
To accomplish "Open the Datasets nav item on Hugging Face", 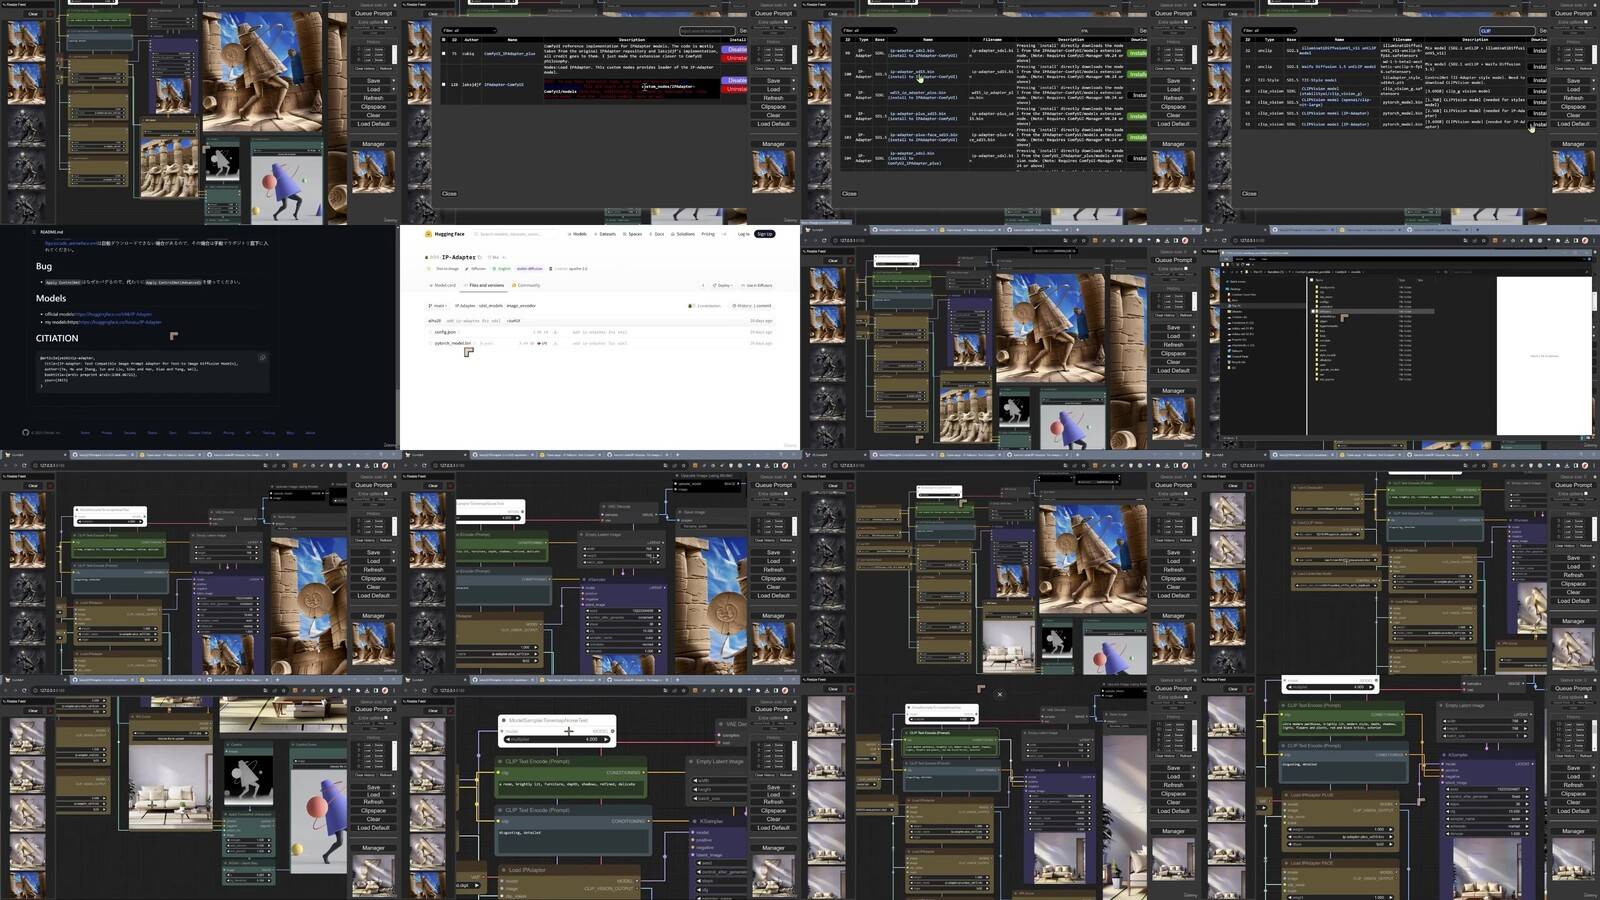I will coord(606,234).
